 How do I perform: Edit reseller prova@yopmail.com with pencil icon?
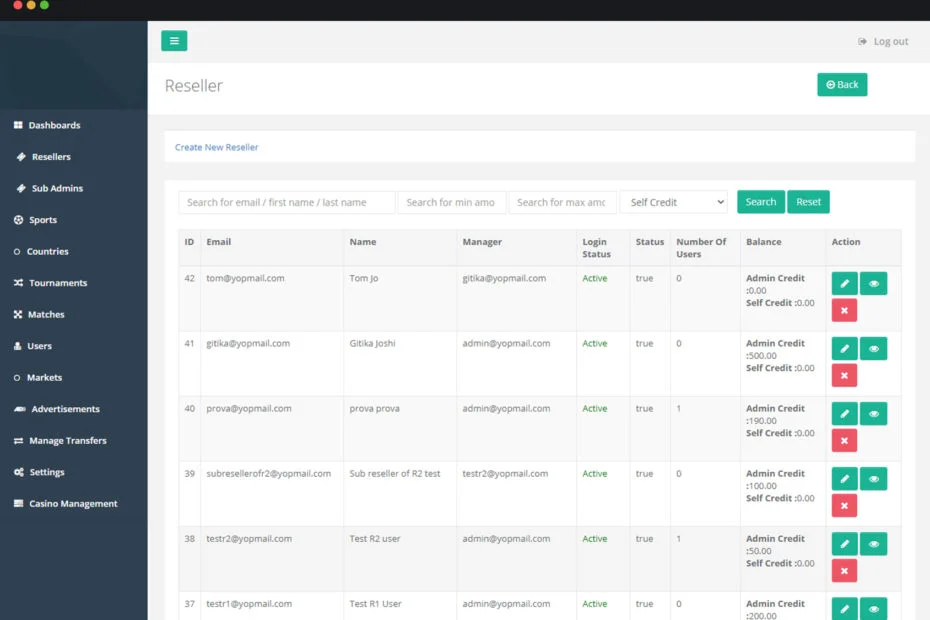[x=844, y=414]
